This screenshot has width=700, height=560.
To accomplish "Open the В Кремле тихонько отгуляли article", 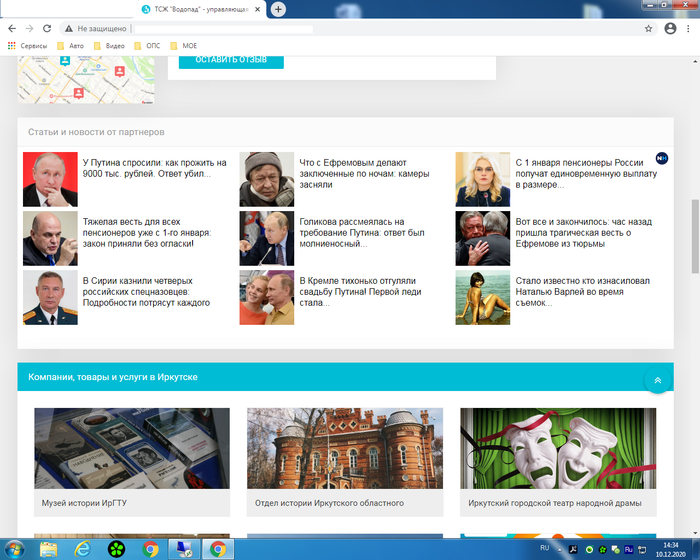I will (360, 292).
